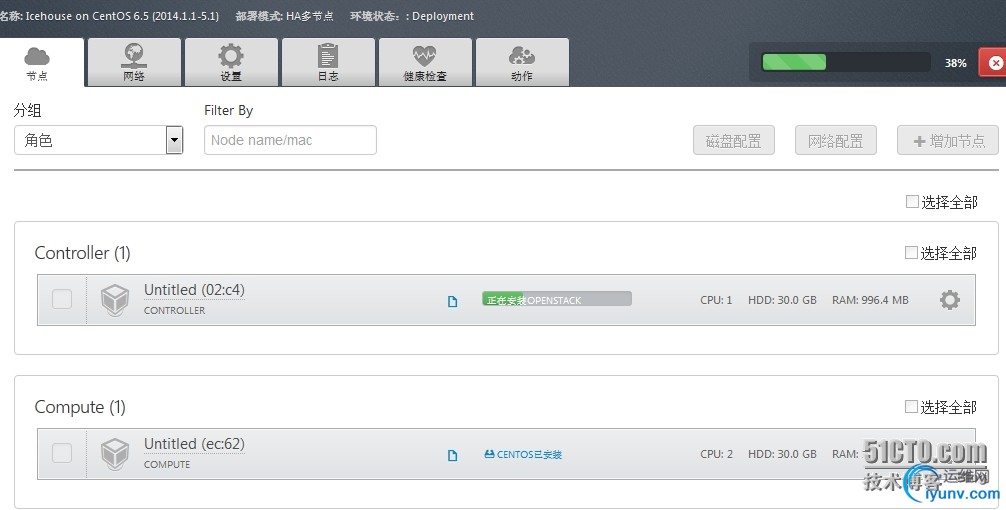The image size is (1006, 510).
Task: Click the 网络配置 (network config) button
Action: [x=835, y=140]
